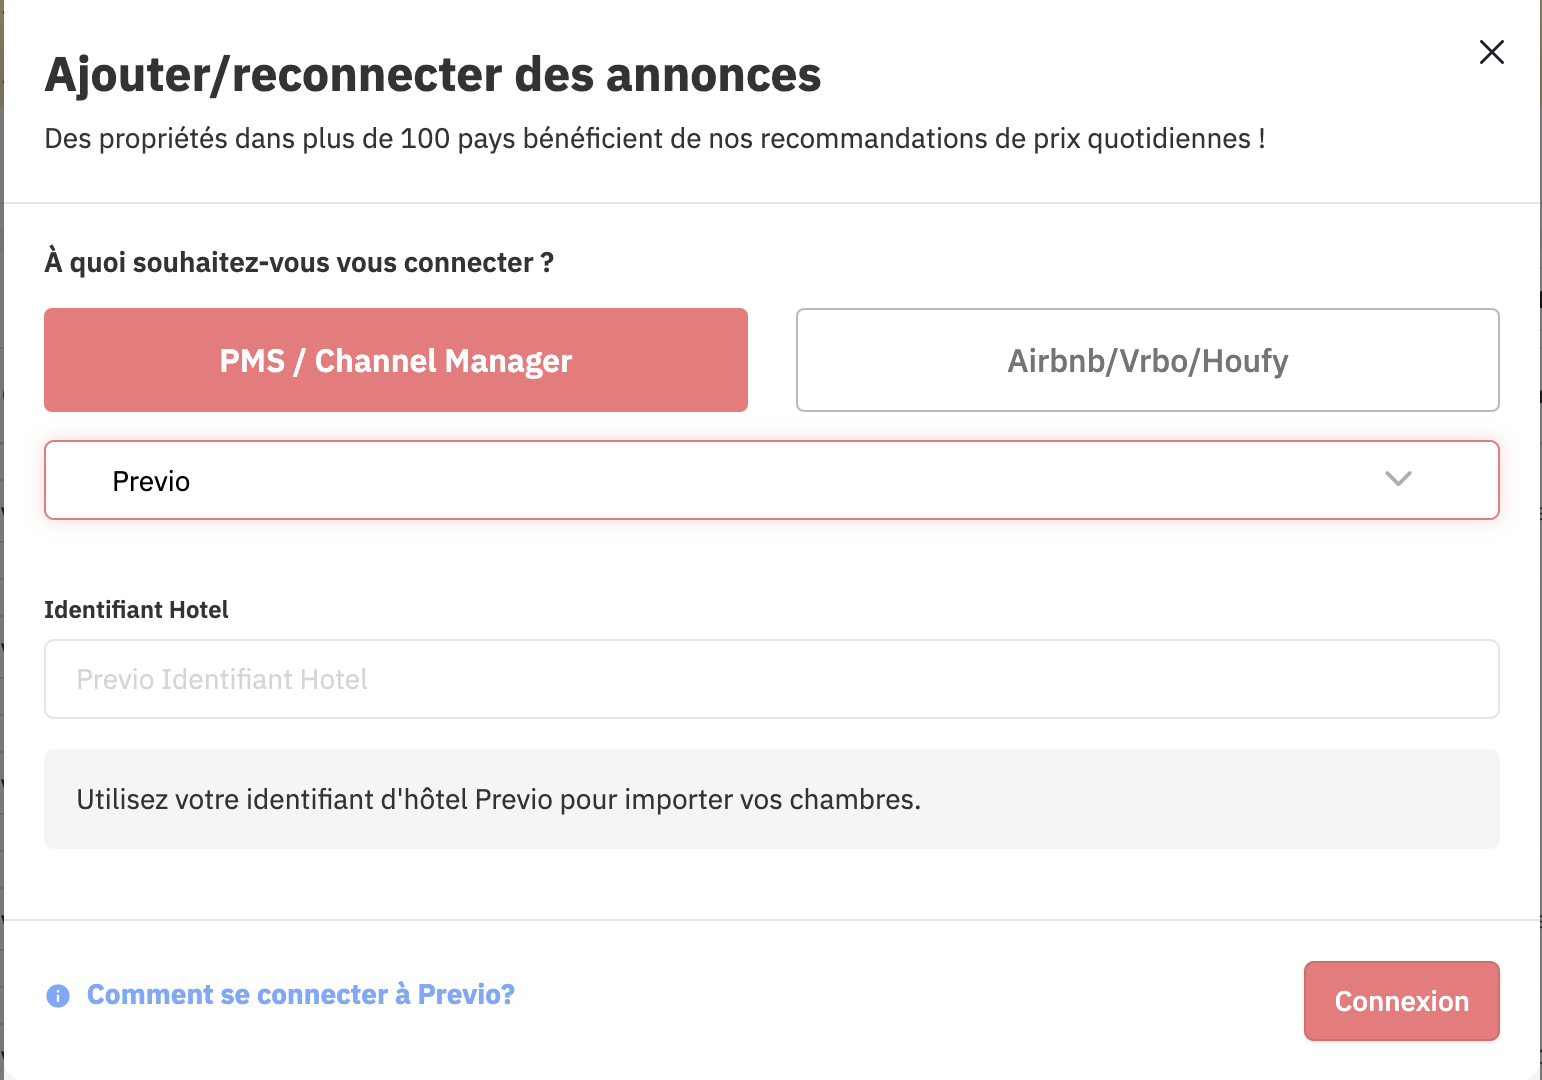1542x1080 pixels.
Task: Open the Comment se connecter à Previo link
Action: tap(301, 995)
